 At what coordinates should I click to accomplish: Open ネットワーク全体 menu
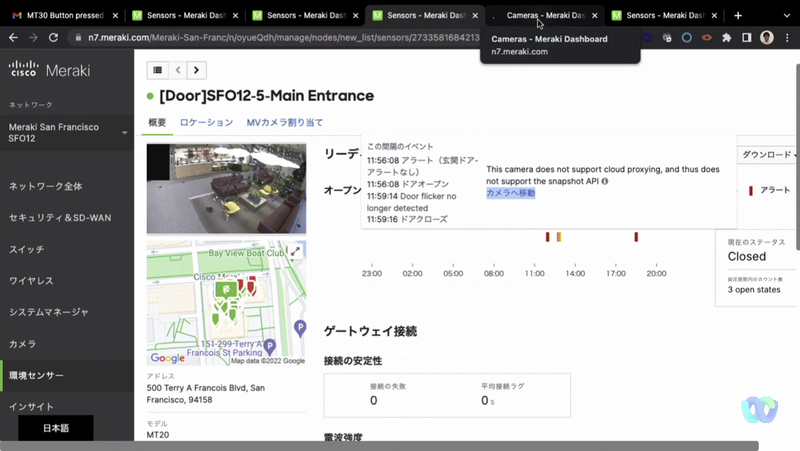pyautogui.click(x=45, y=186)
